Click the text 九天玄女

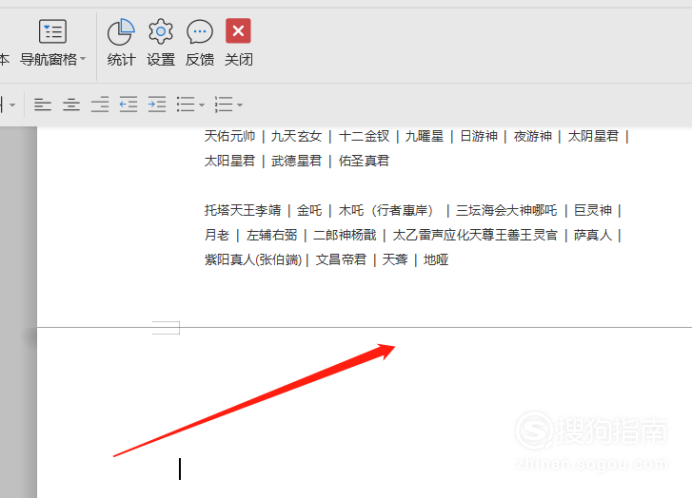point(296,136)
